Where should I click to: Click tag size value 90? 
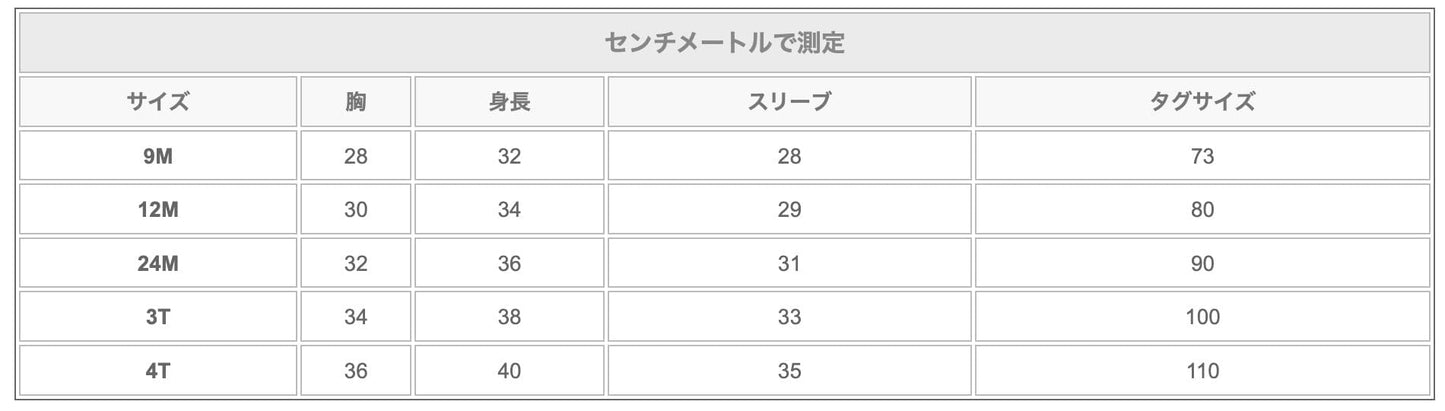(x=1202, y=264)
